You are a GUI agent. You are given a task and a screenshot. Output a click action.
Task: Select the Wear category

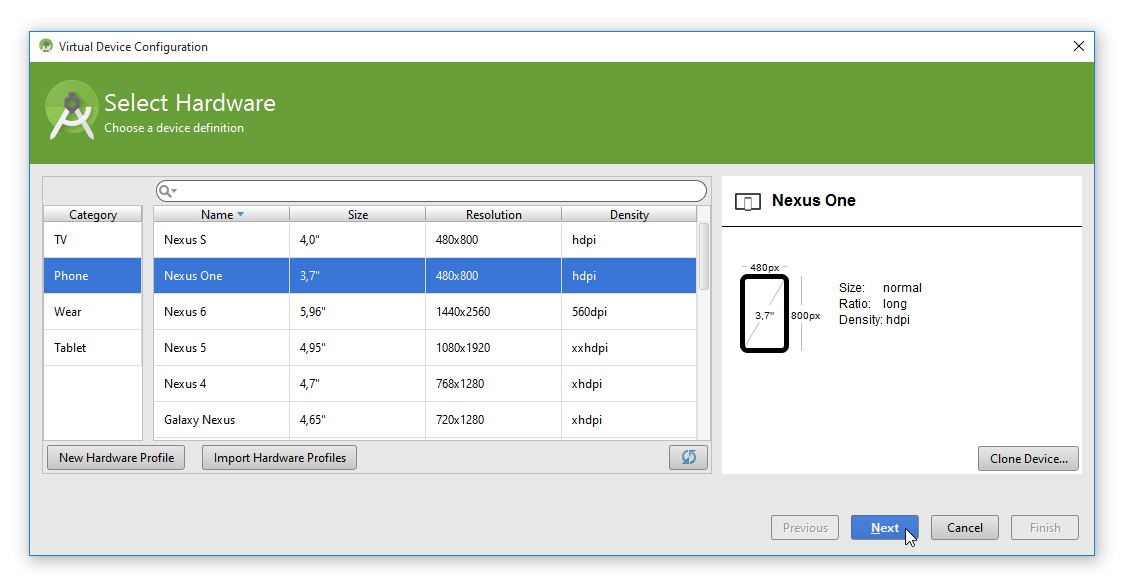(92, 312)
